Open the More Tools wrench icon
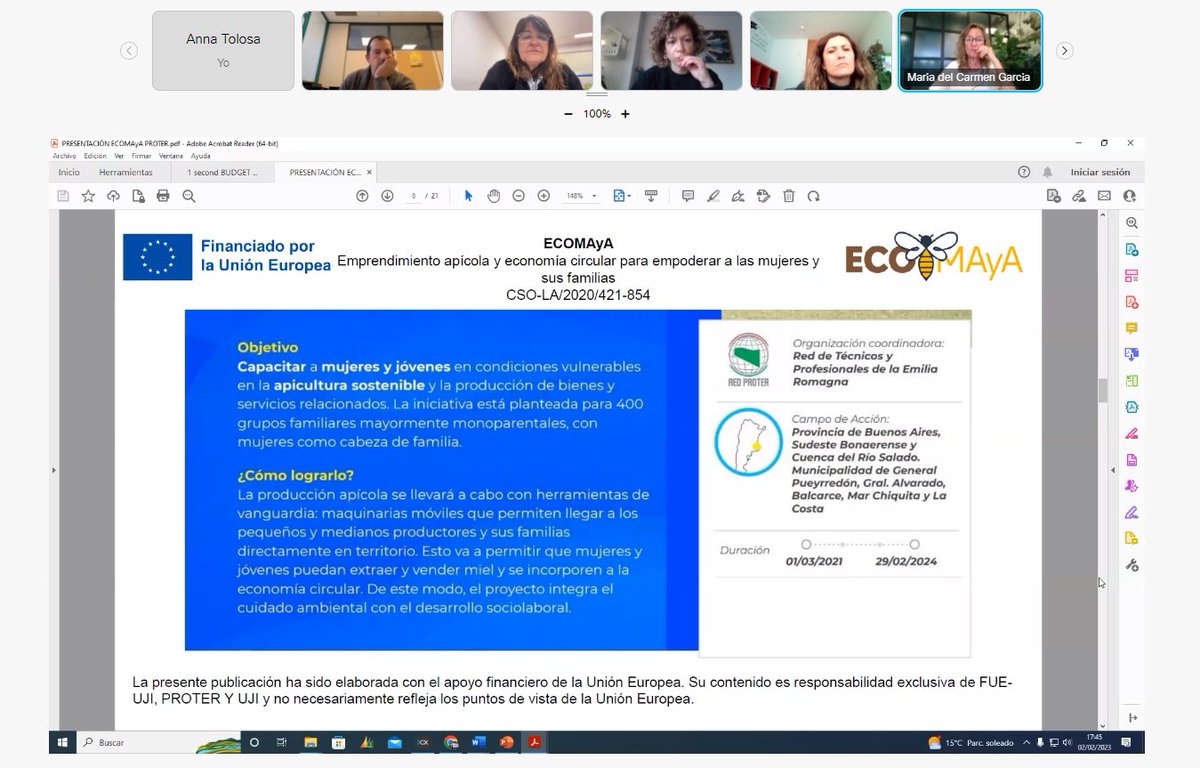This screenshot has height=768, width=1200. point(1132,565)
